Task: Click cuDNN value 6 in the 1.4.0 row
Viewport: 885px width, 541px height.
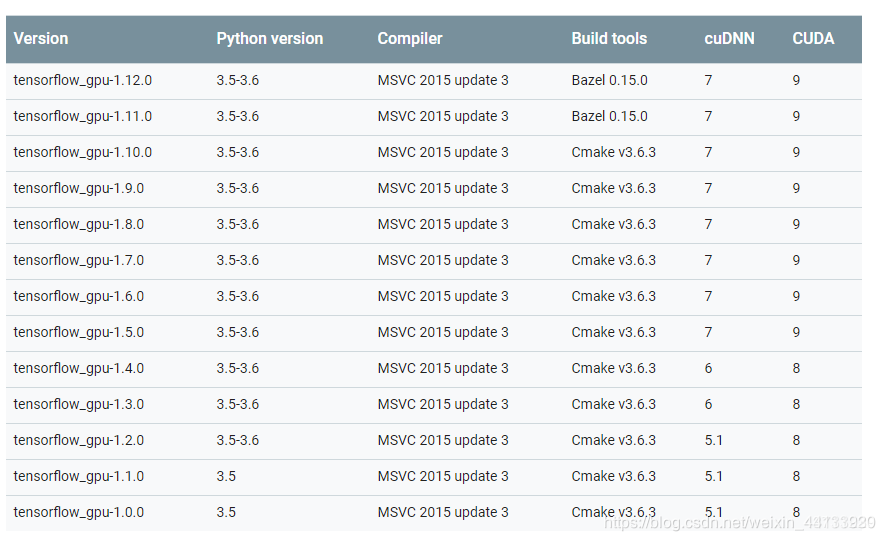Action: tap(708, 368)
